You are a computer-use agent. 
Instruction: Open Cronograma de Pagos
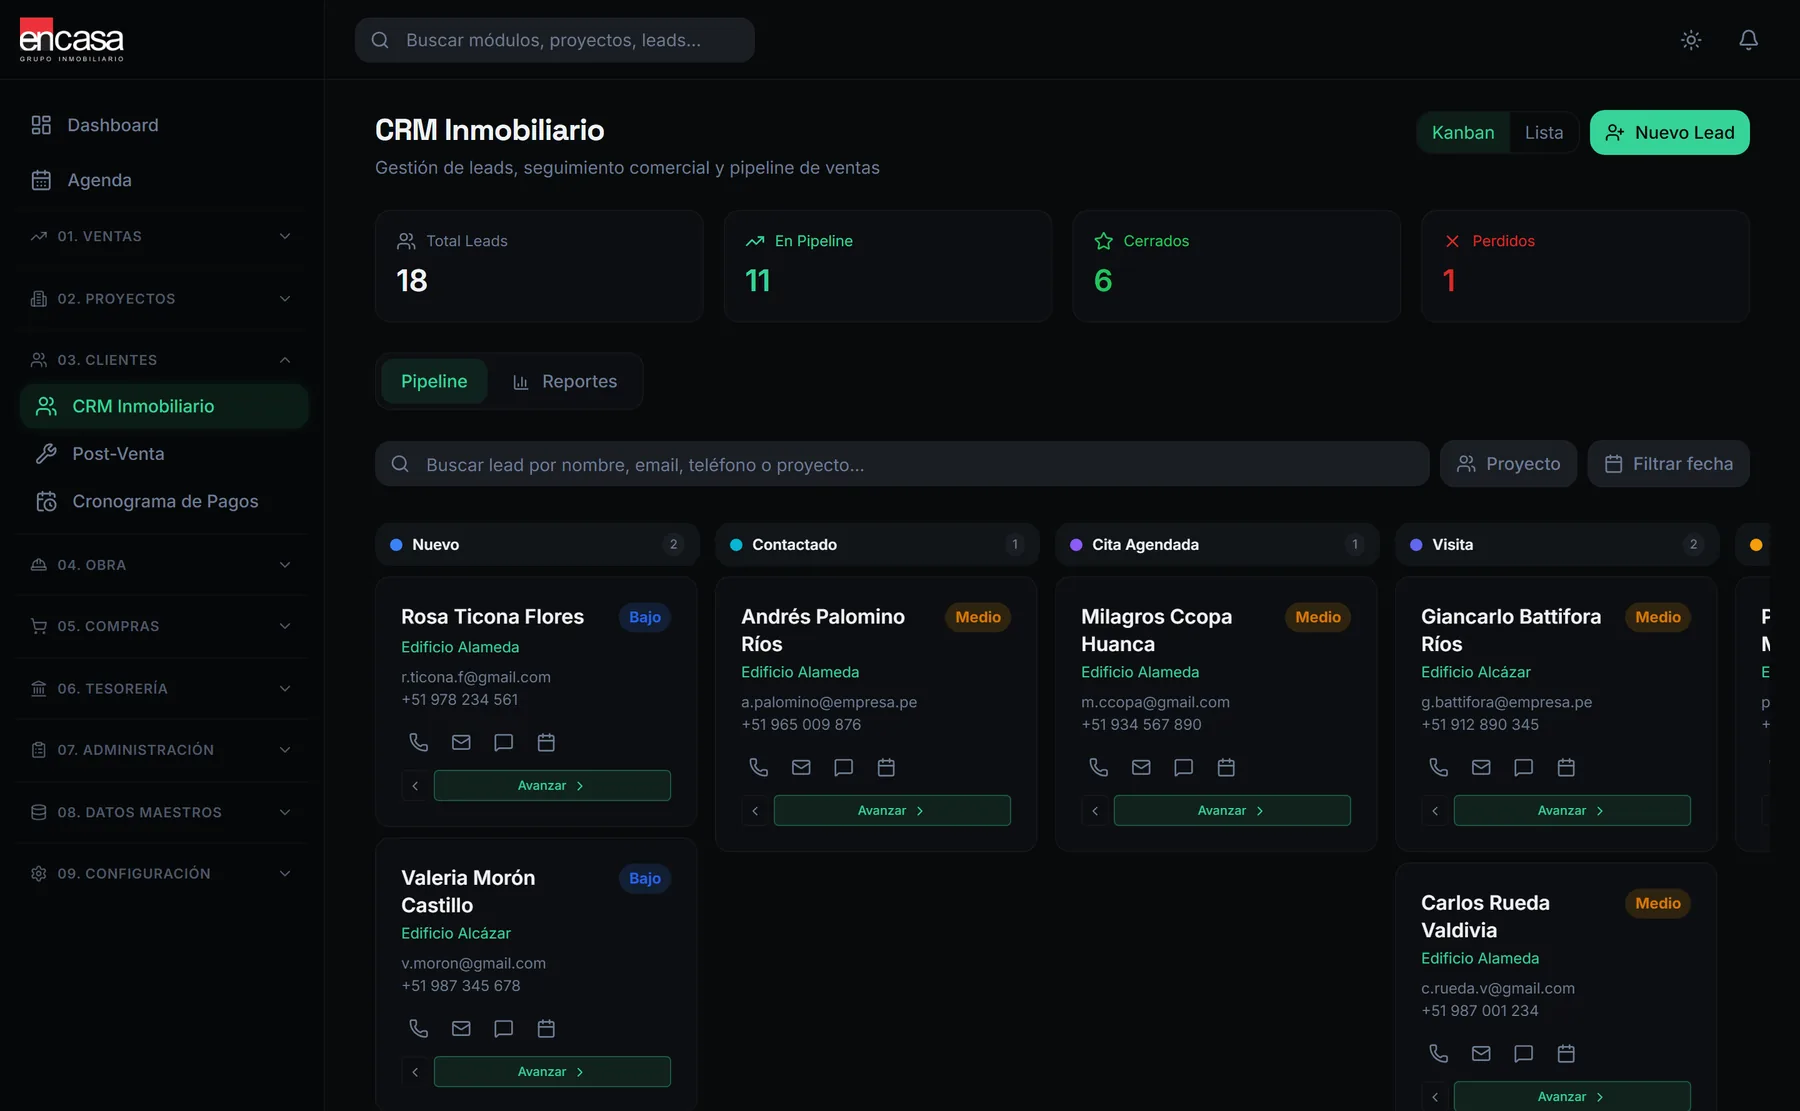pyautogui.click(x=164, y=501)
